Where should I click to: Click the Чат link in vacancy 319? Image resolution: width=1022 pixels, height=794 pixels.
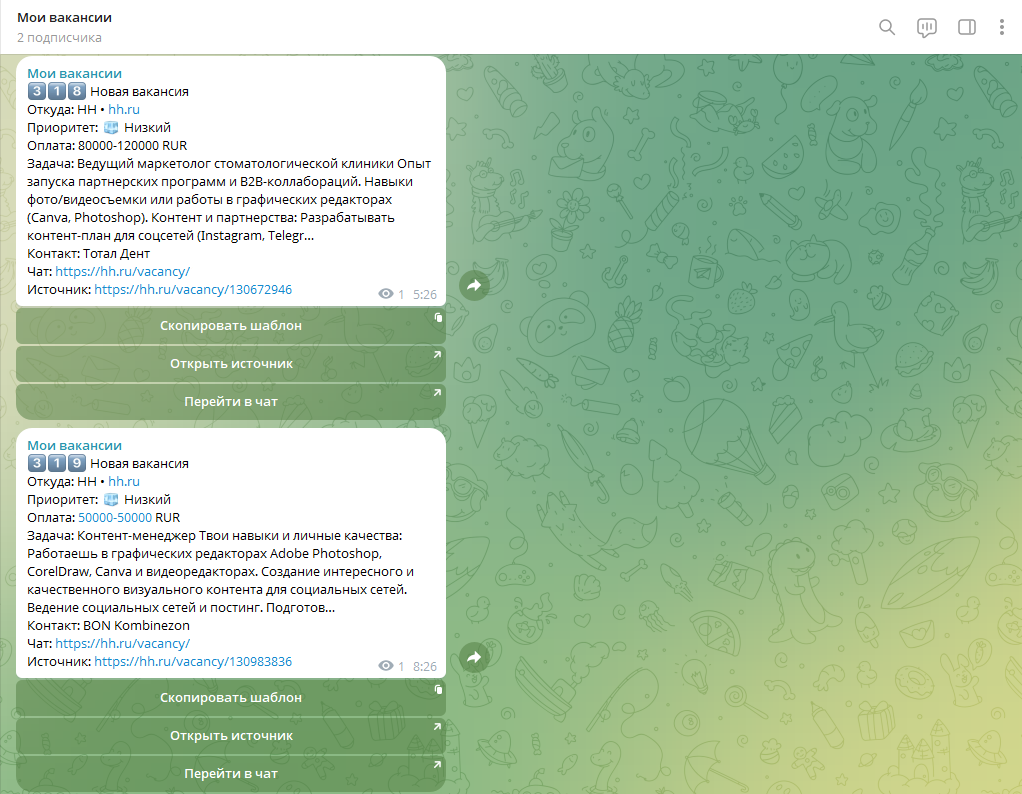[122, 643]
